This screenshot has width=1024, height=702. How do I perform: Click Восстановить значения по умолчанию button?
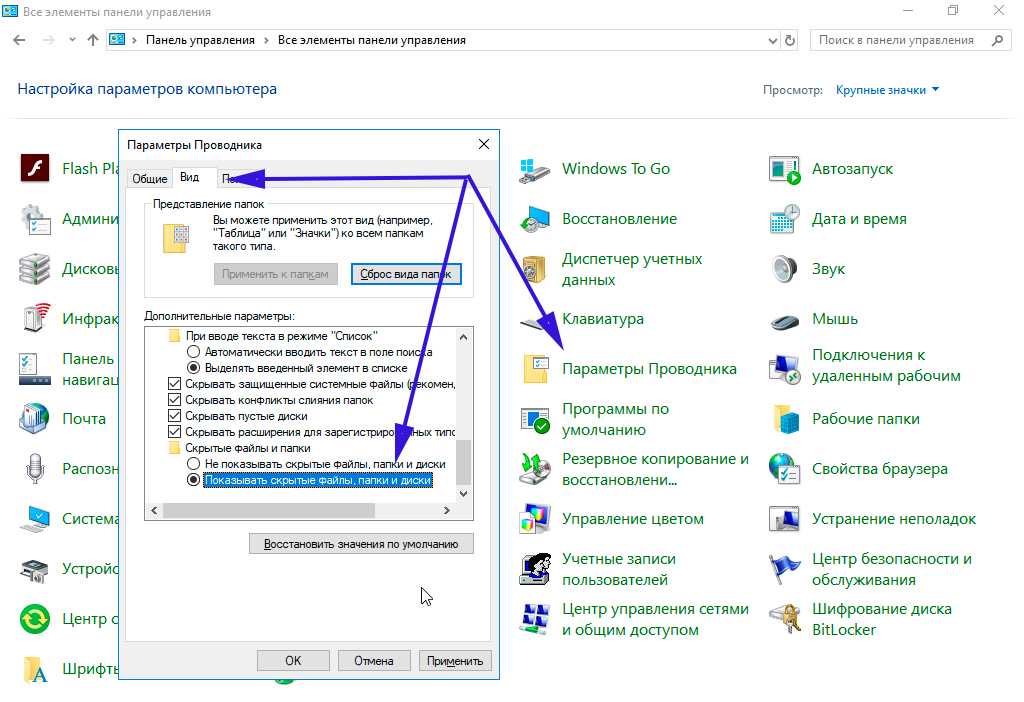pyautogui.click(x=361, y=544)
